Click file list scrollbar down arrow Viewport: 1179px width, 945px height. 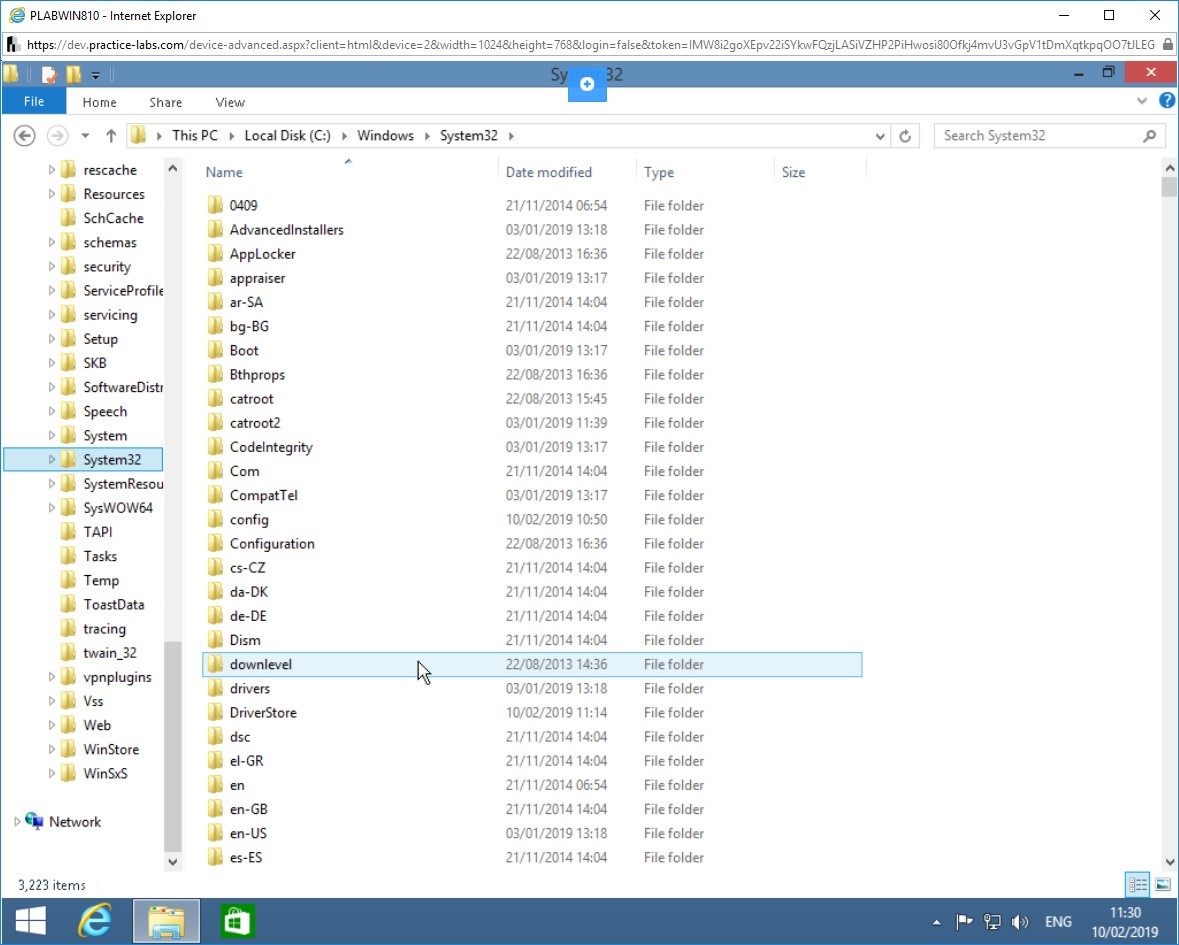pyautogui.click(x=1169, y=862)
